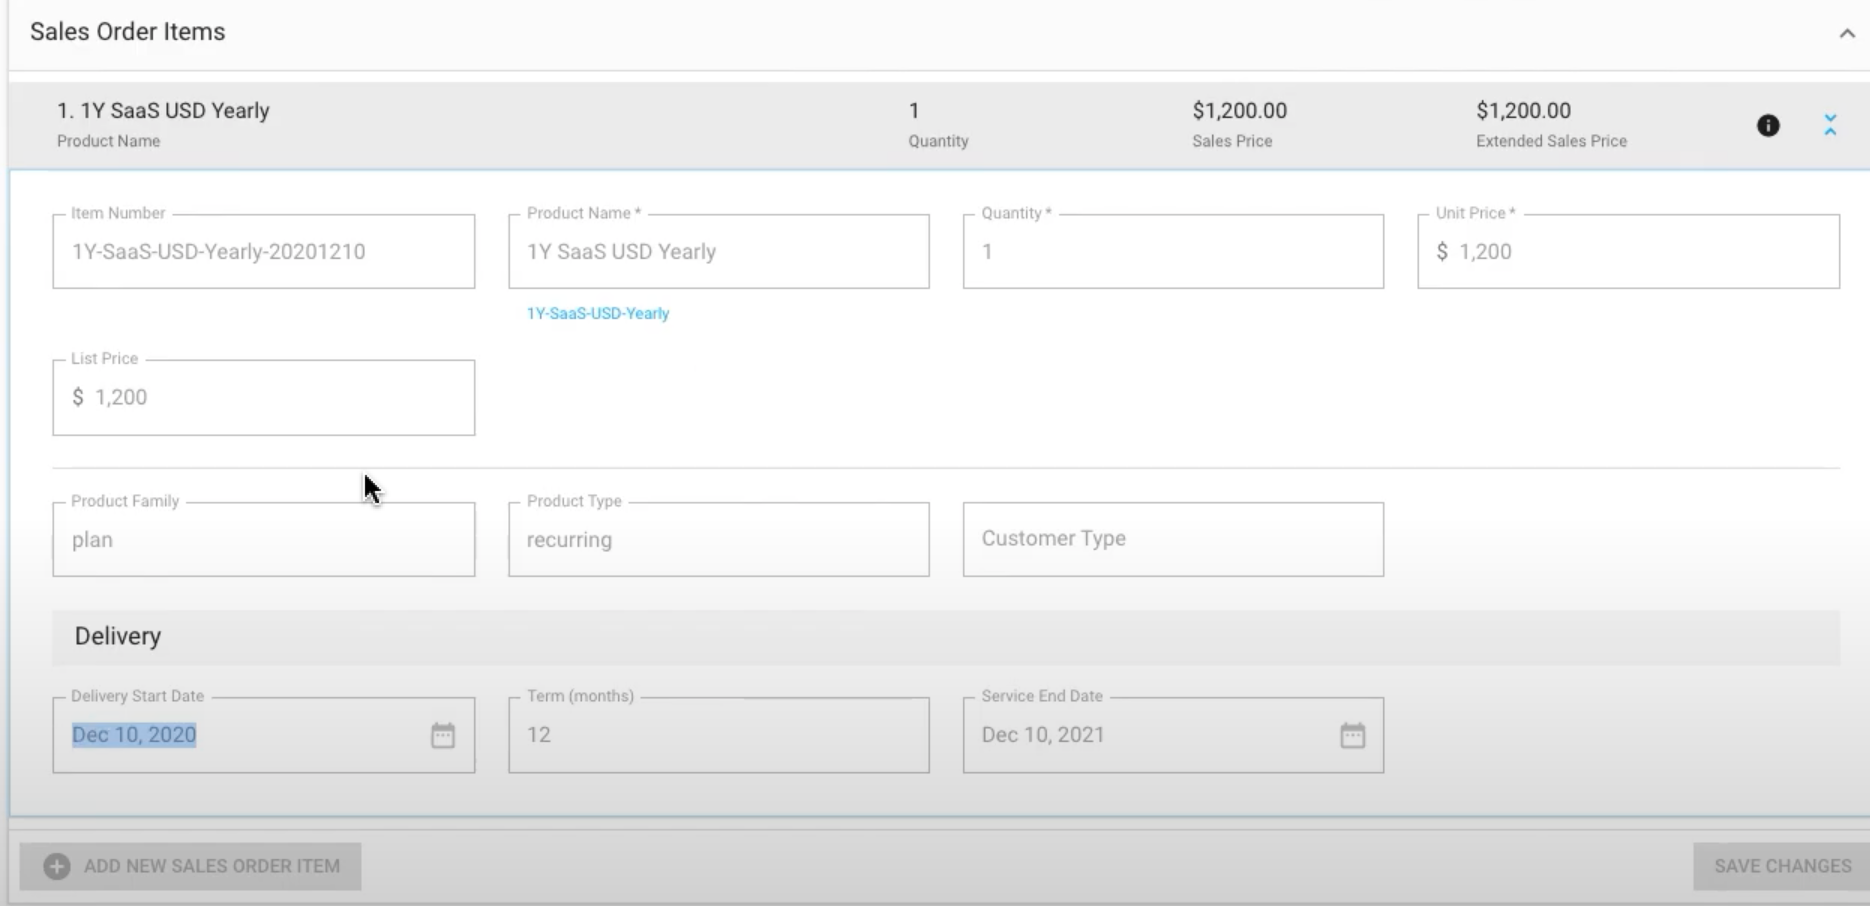Click the Term (months) field
This screenshot has height=906, width=1870.
point(718,736)
